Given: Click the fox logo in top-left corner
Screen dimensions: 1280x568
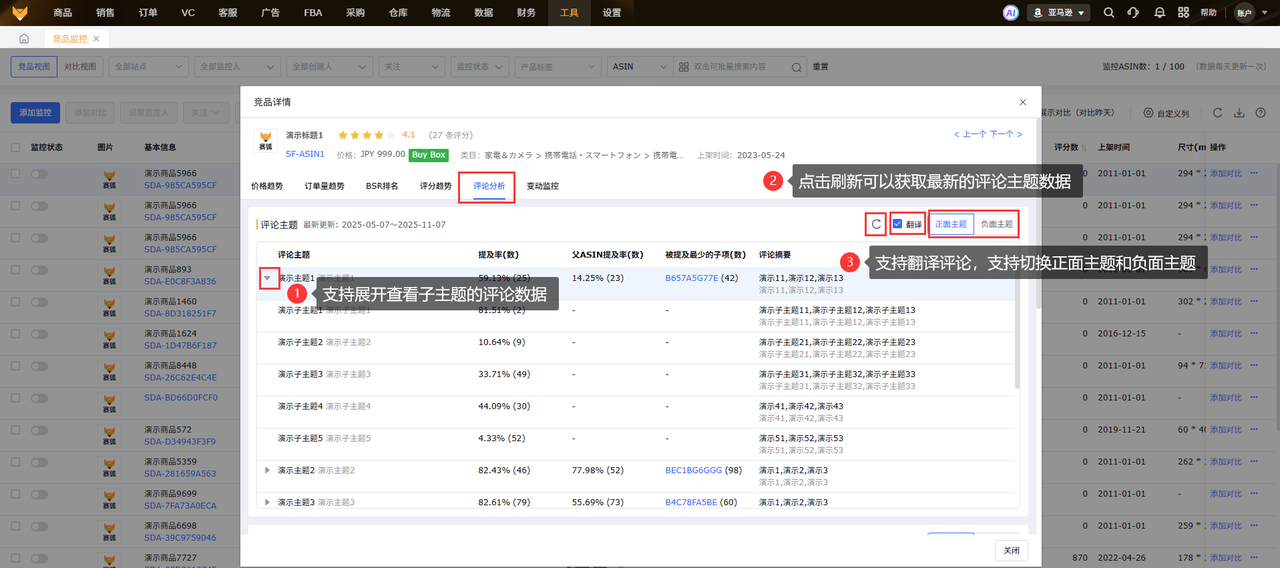Looking at the screenshot, I should pyautogui.click(x=20, y=13).
